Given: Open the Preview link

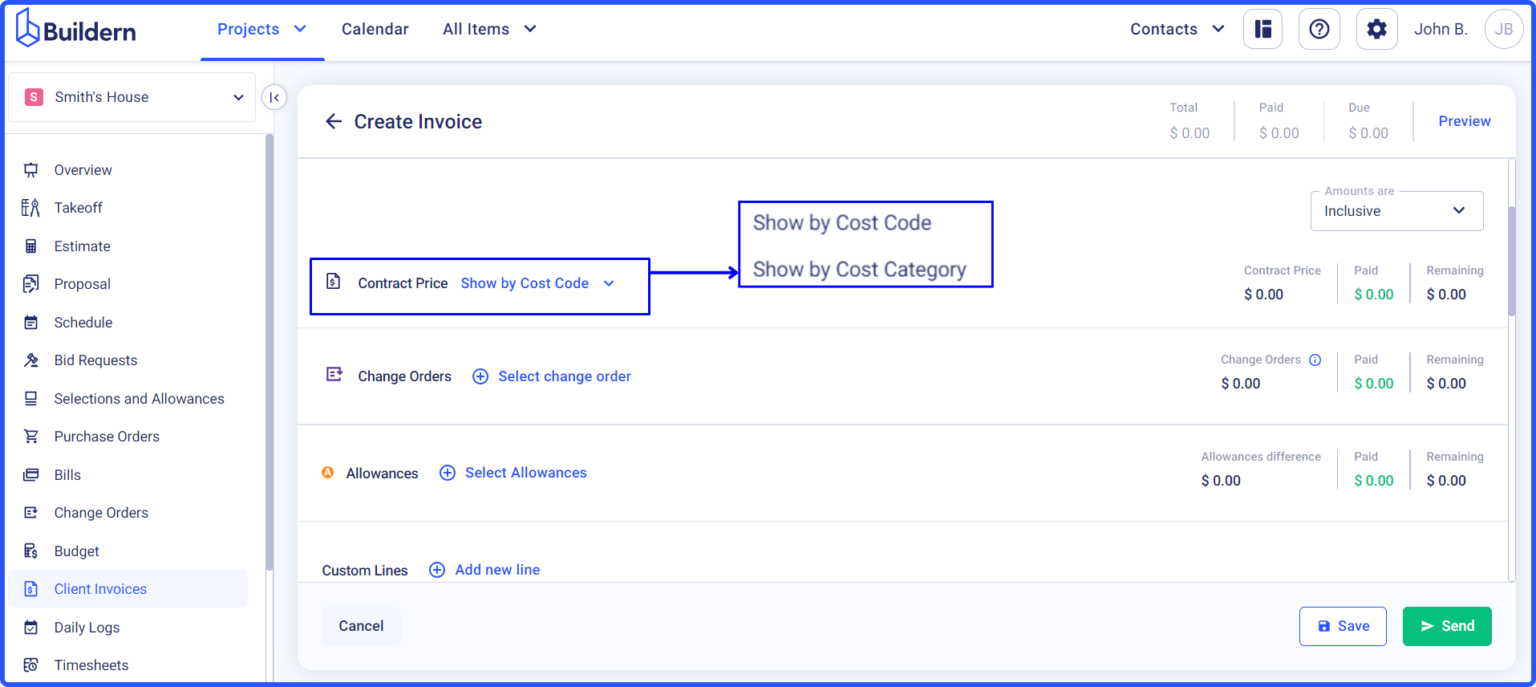Looking at the screenshot, I should pyautogui.click(x=1464, y=121).
